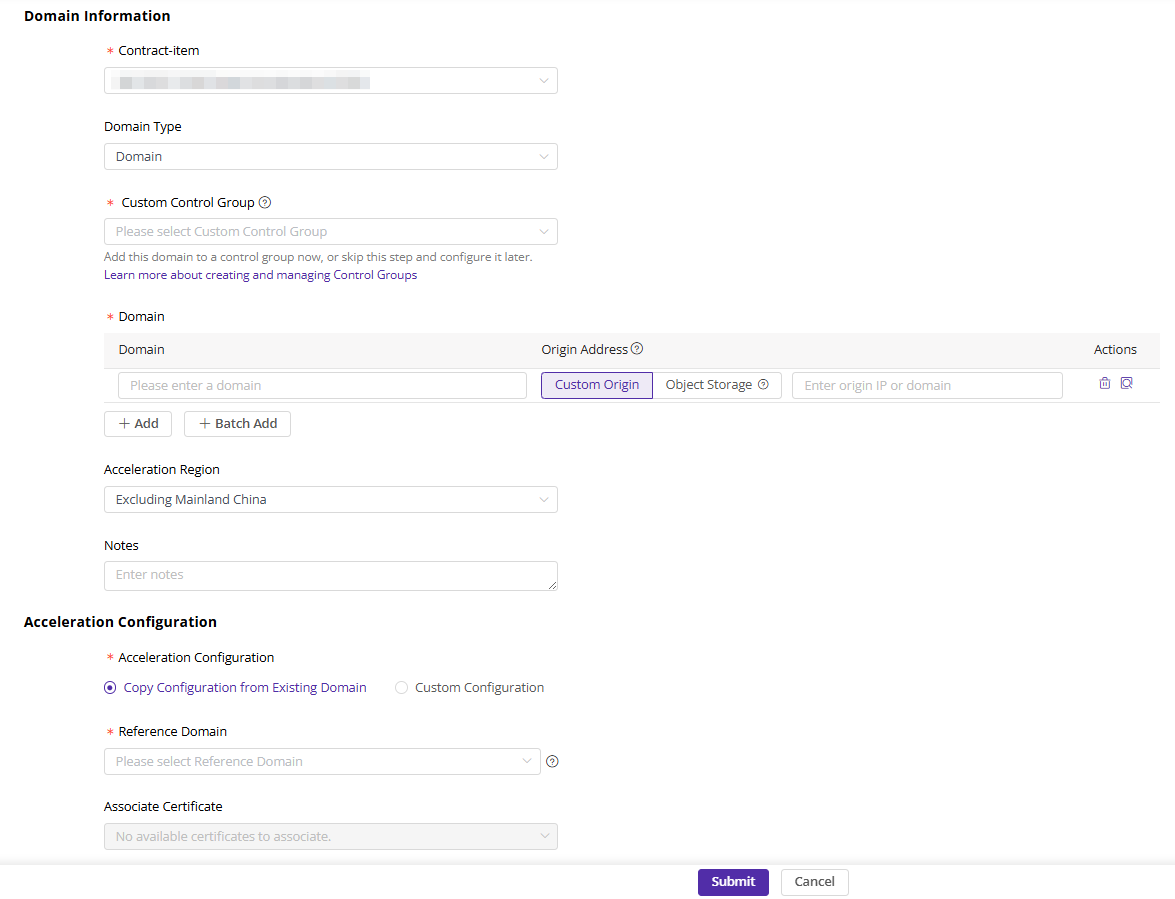Switch origin type to Custom Origin
This screenshot has width=1175, height=899.
click(x=597, y=385)
